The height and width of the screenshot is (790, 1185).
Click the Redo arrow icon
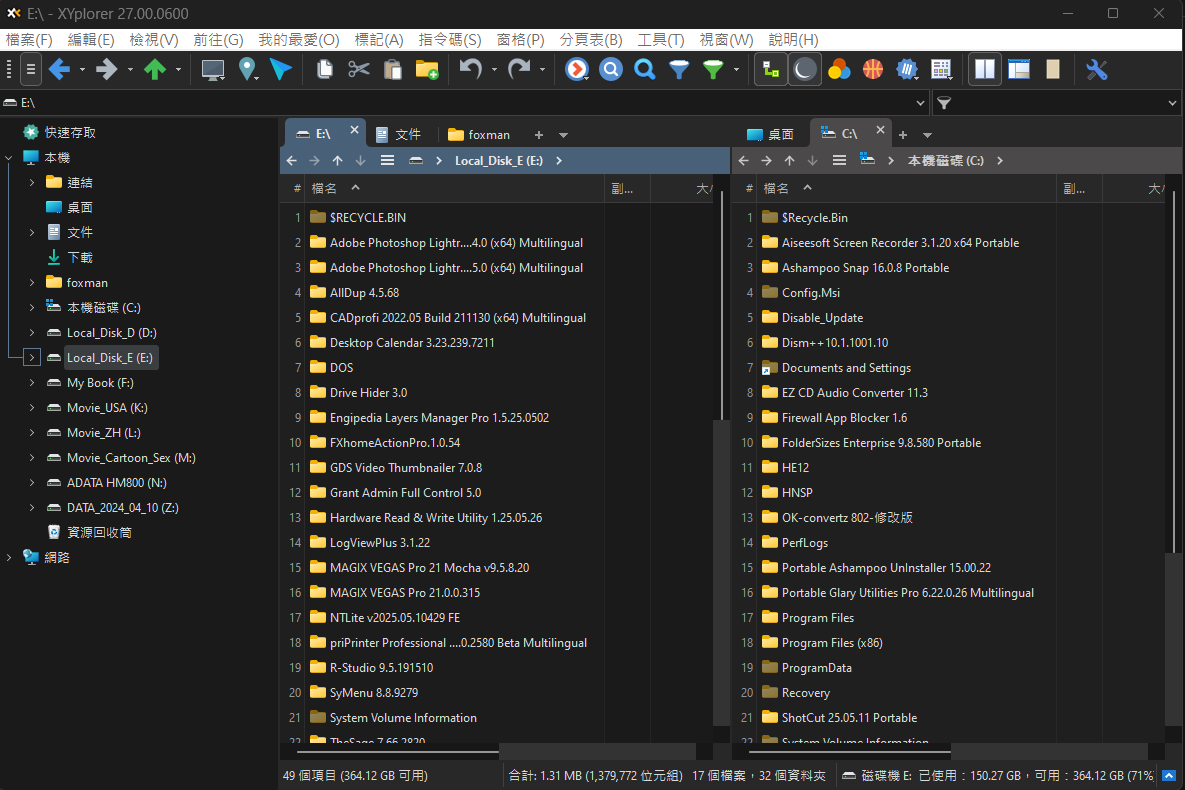tap(519, 70)
